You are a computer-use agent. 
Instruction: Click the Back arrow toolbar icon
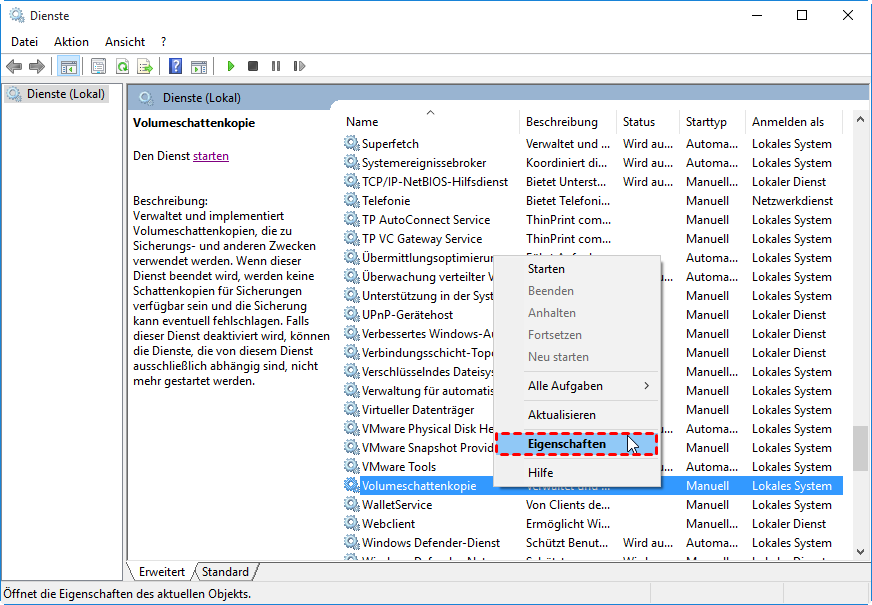(x=14, y=66)
